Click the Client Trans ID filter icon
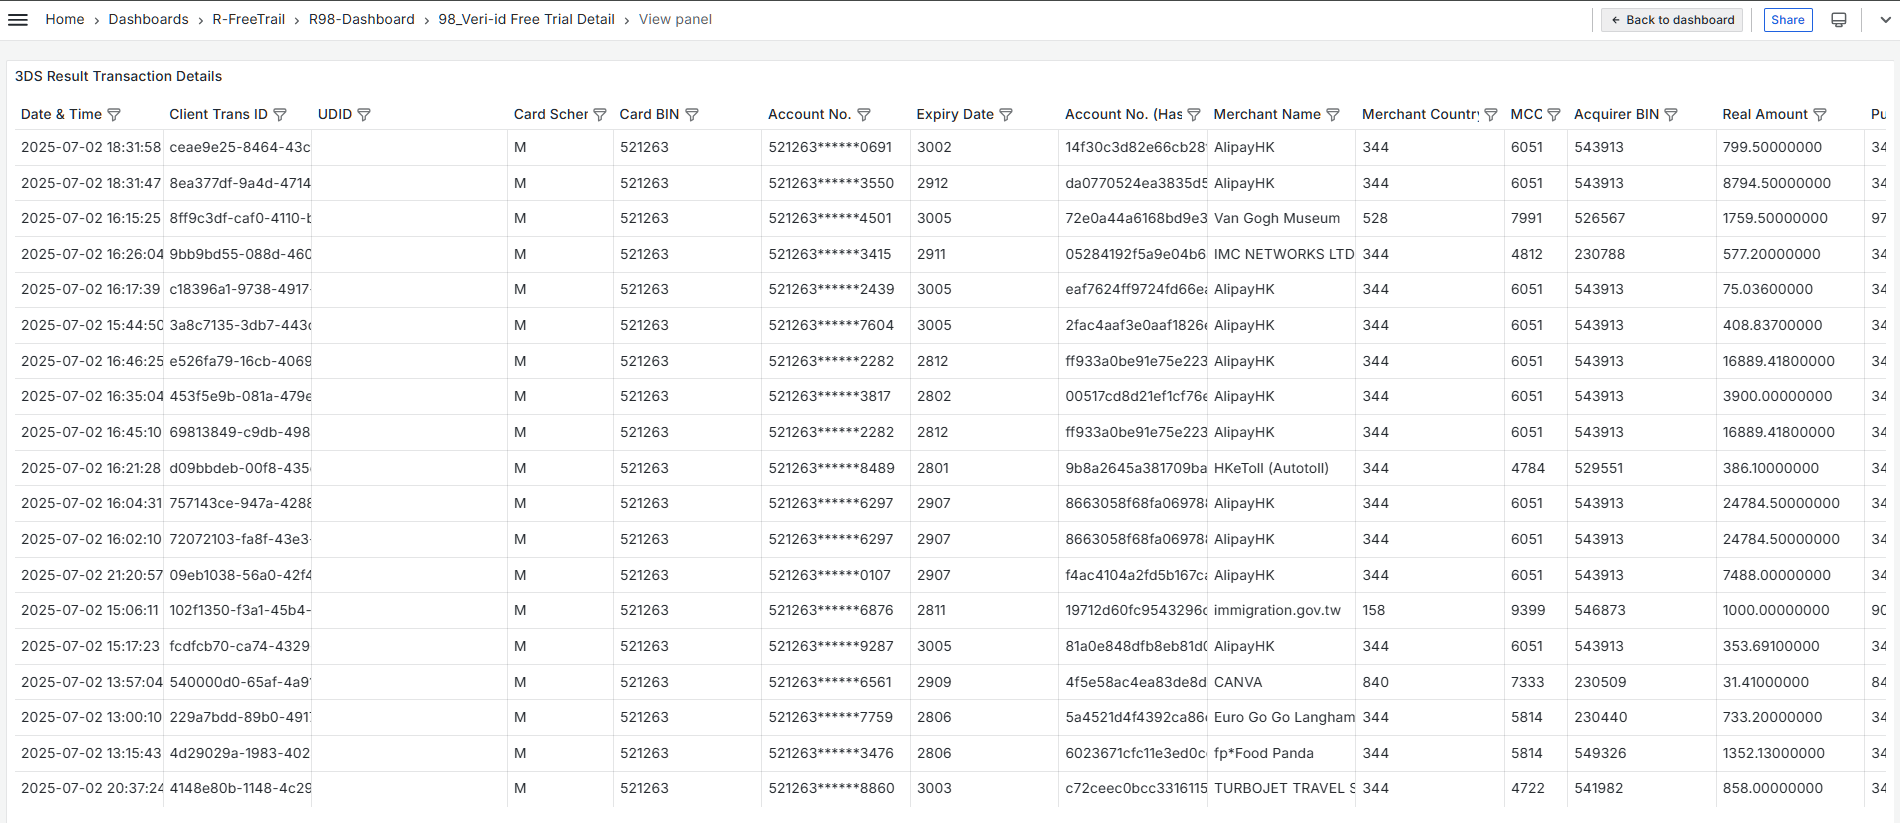 [x=280, y=115]
